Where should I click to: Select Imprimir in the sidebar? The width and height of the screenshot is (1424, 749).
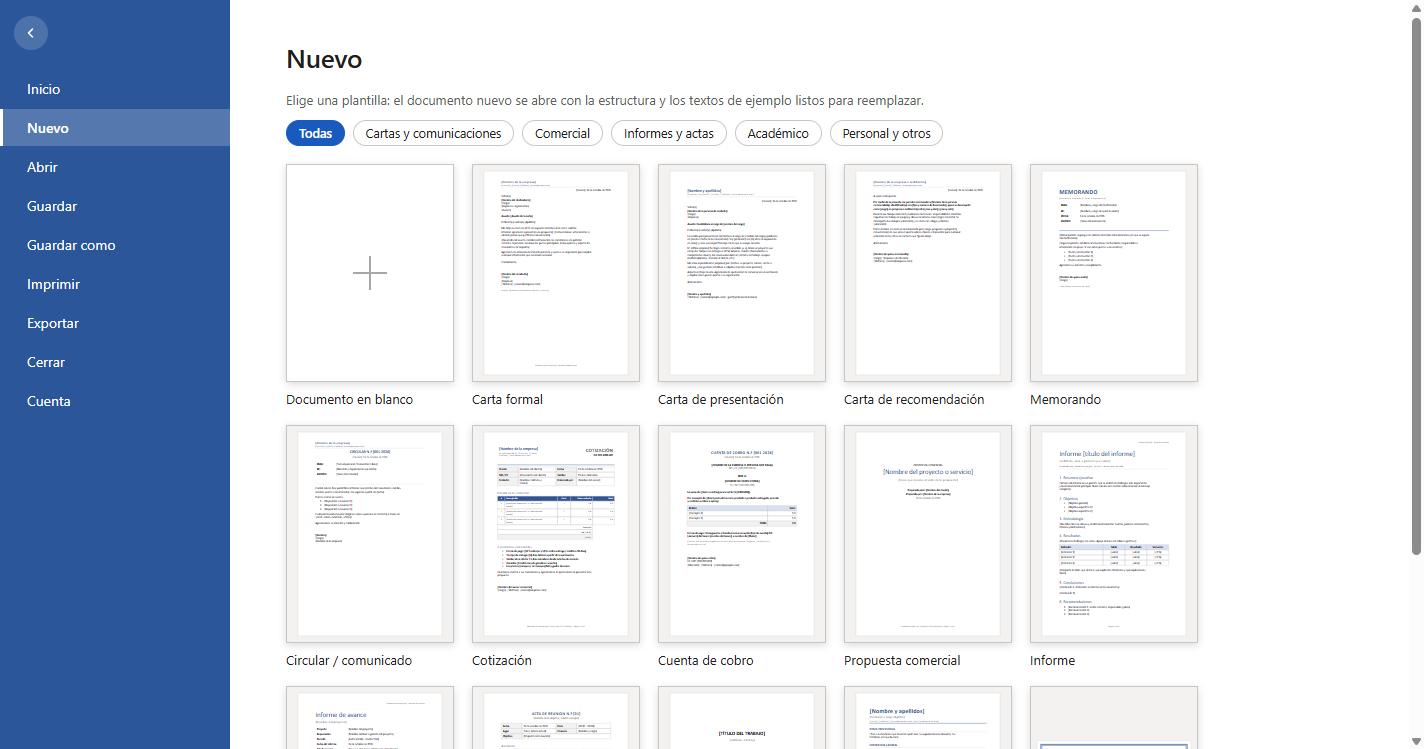(115, 284)
